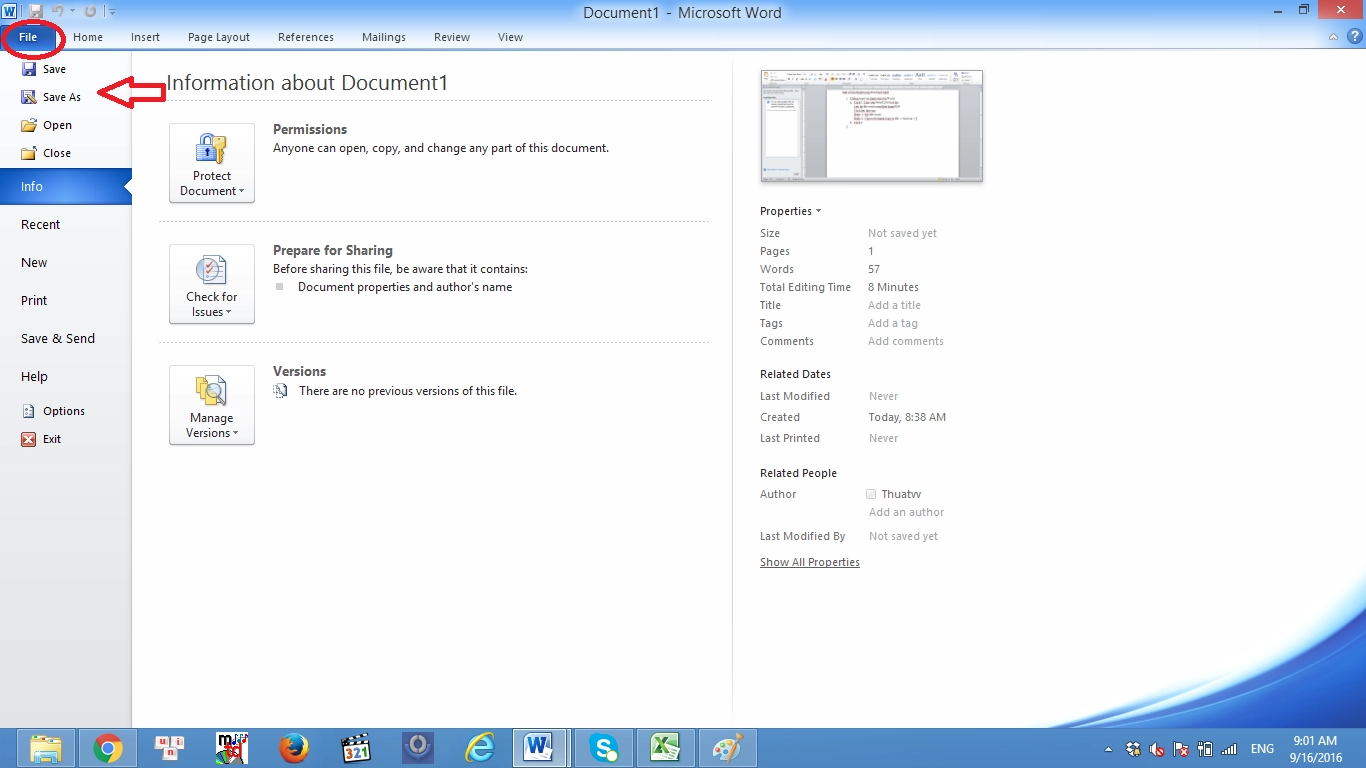Click the Close document icon
Image resolution: width=1366 pixels, height=768 pixels.
29,153
